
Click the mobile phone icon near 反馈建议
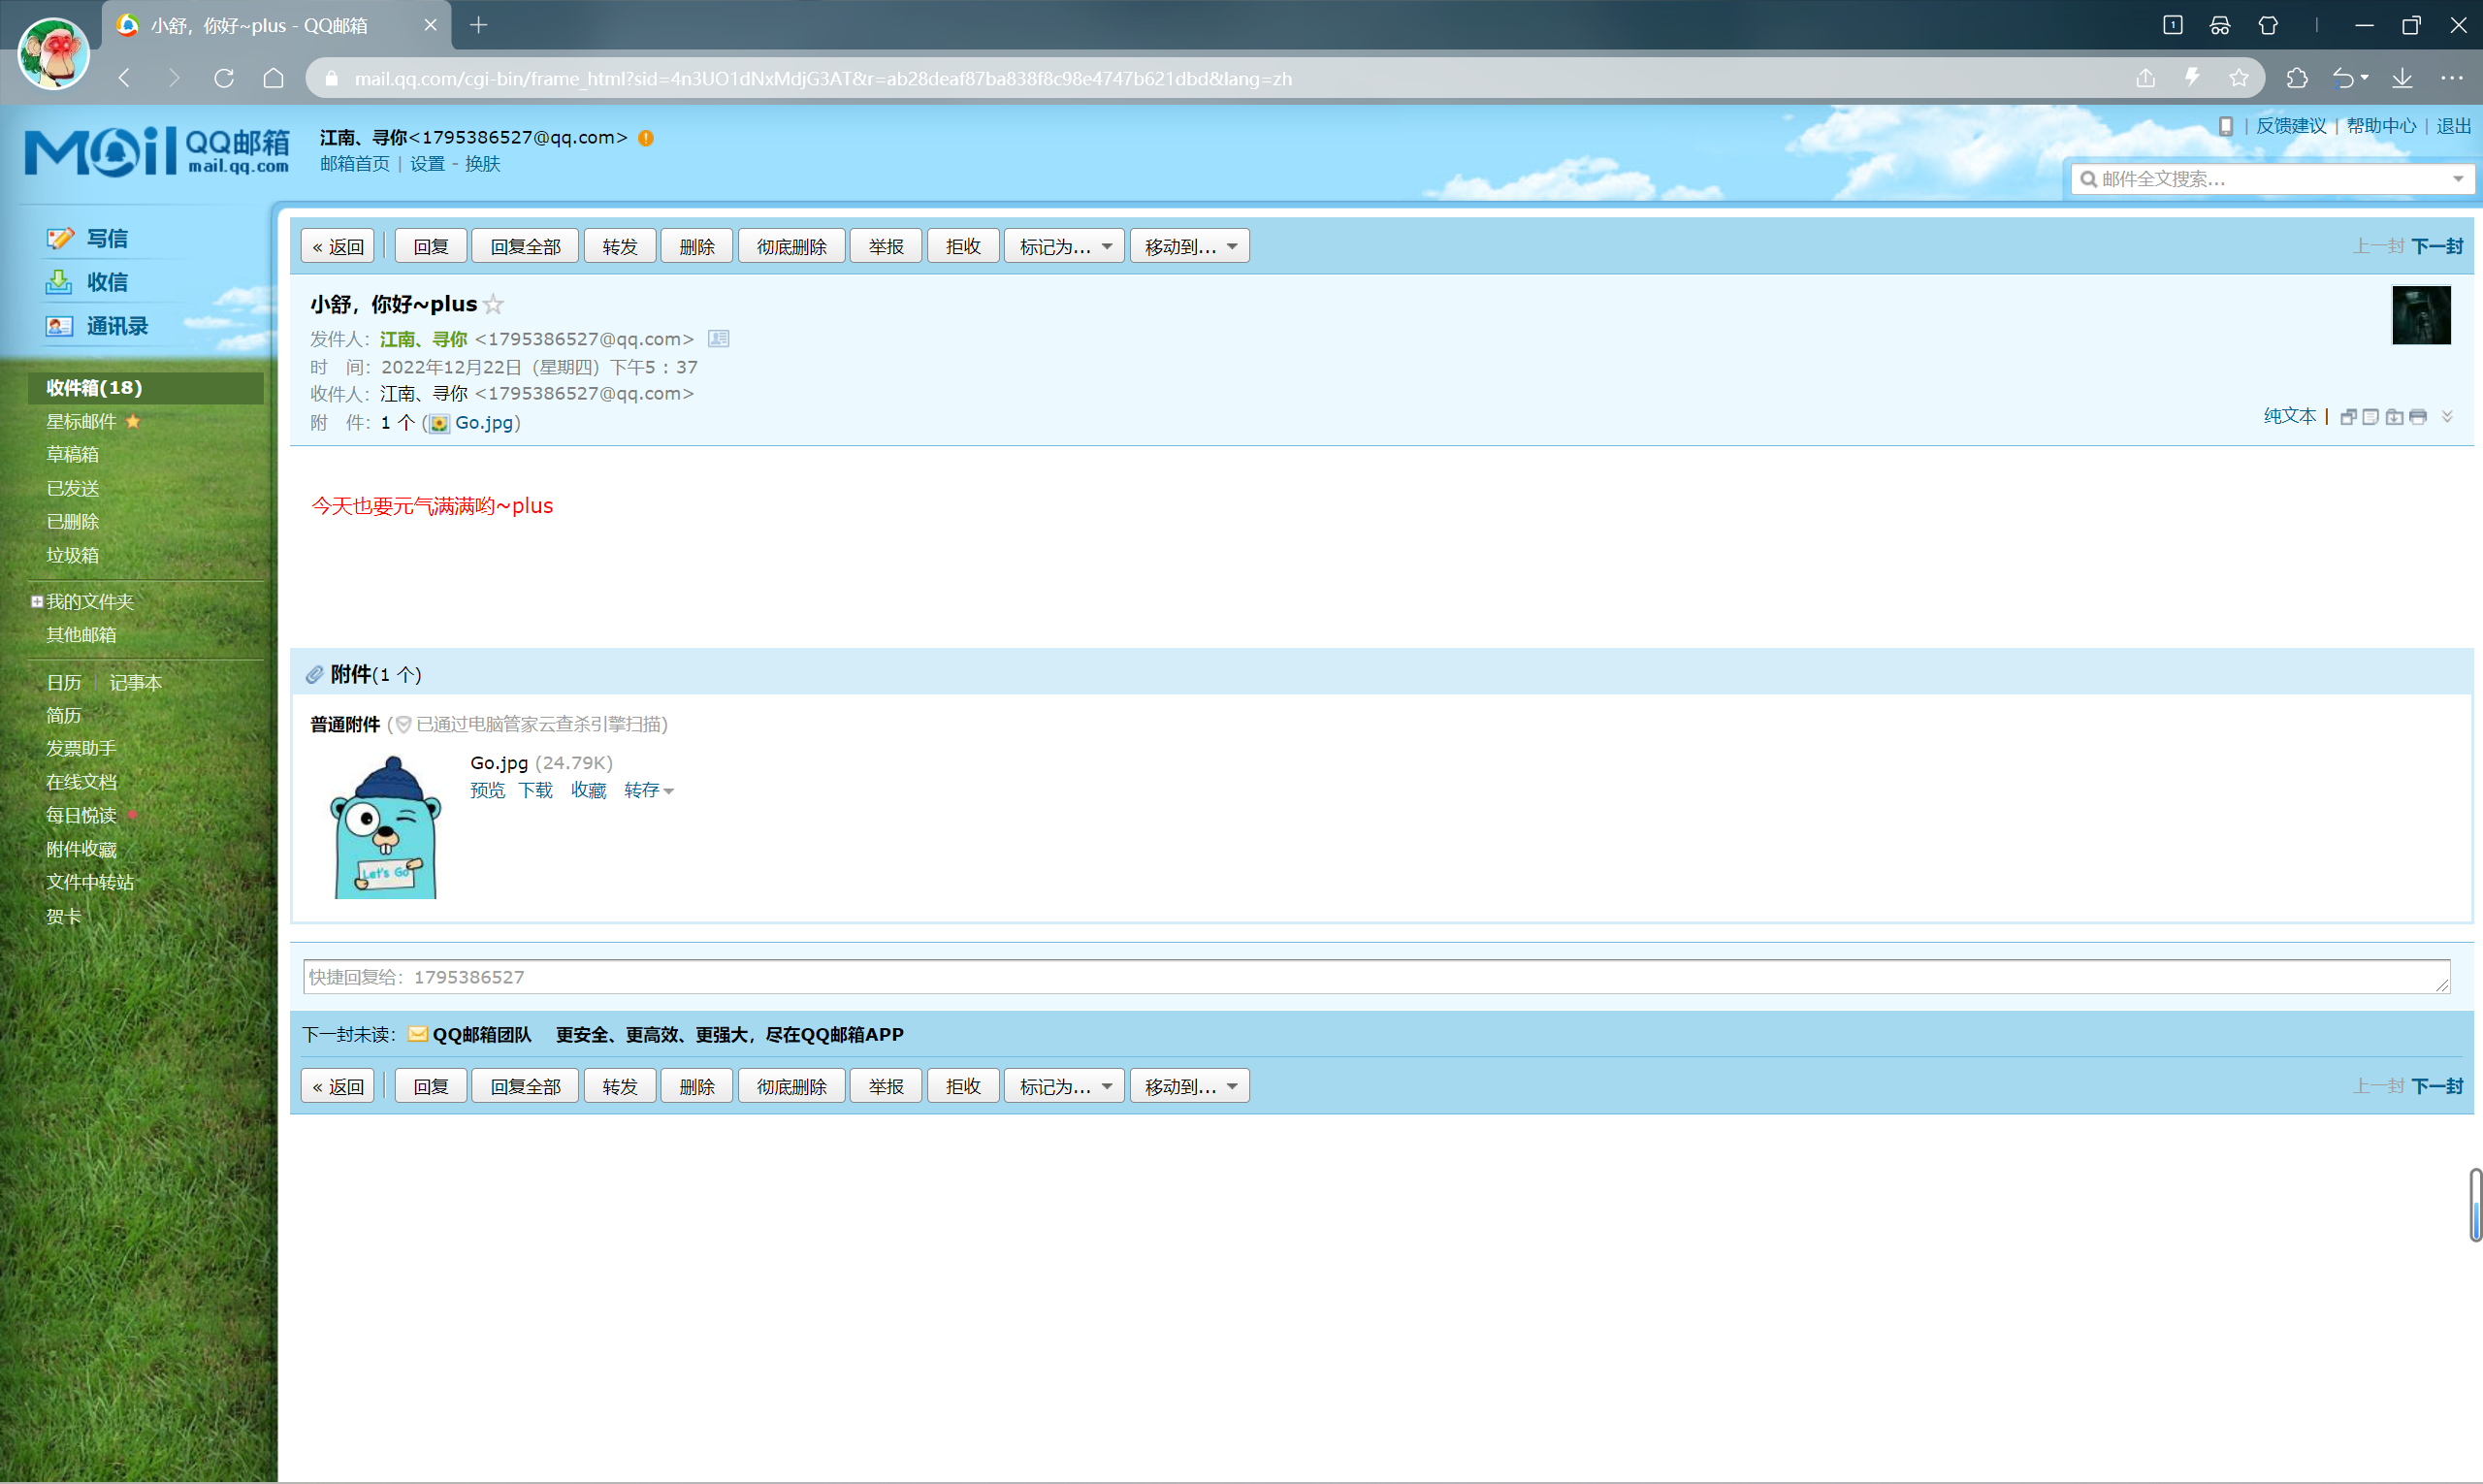(x=2225, y=126)
